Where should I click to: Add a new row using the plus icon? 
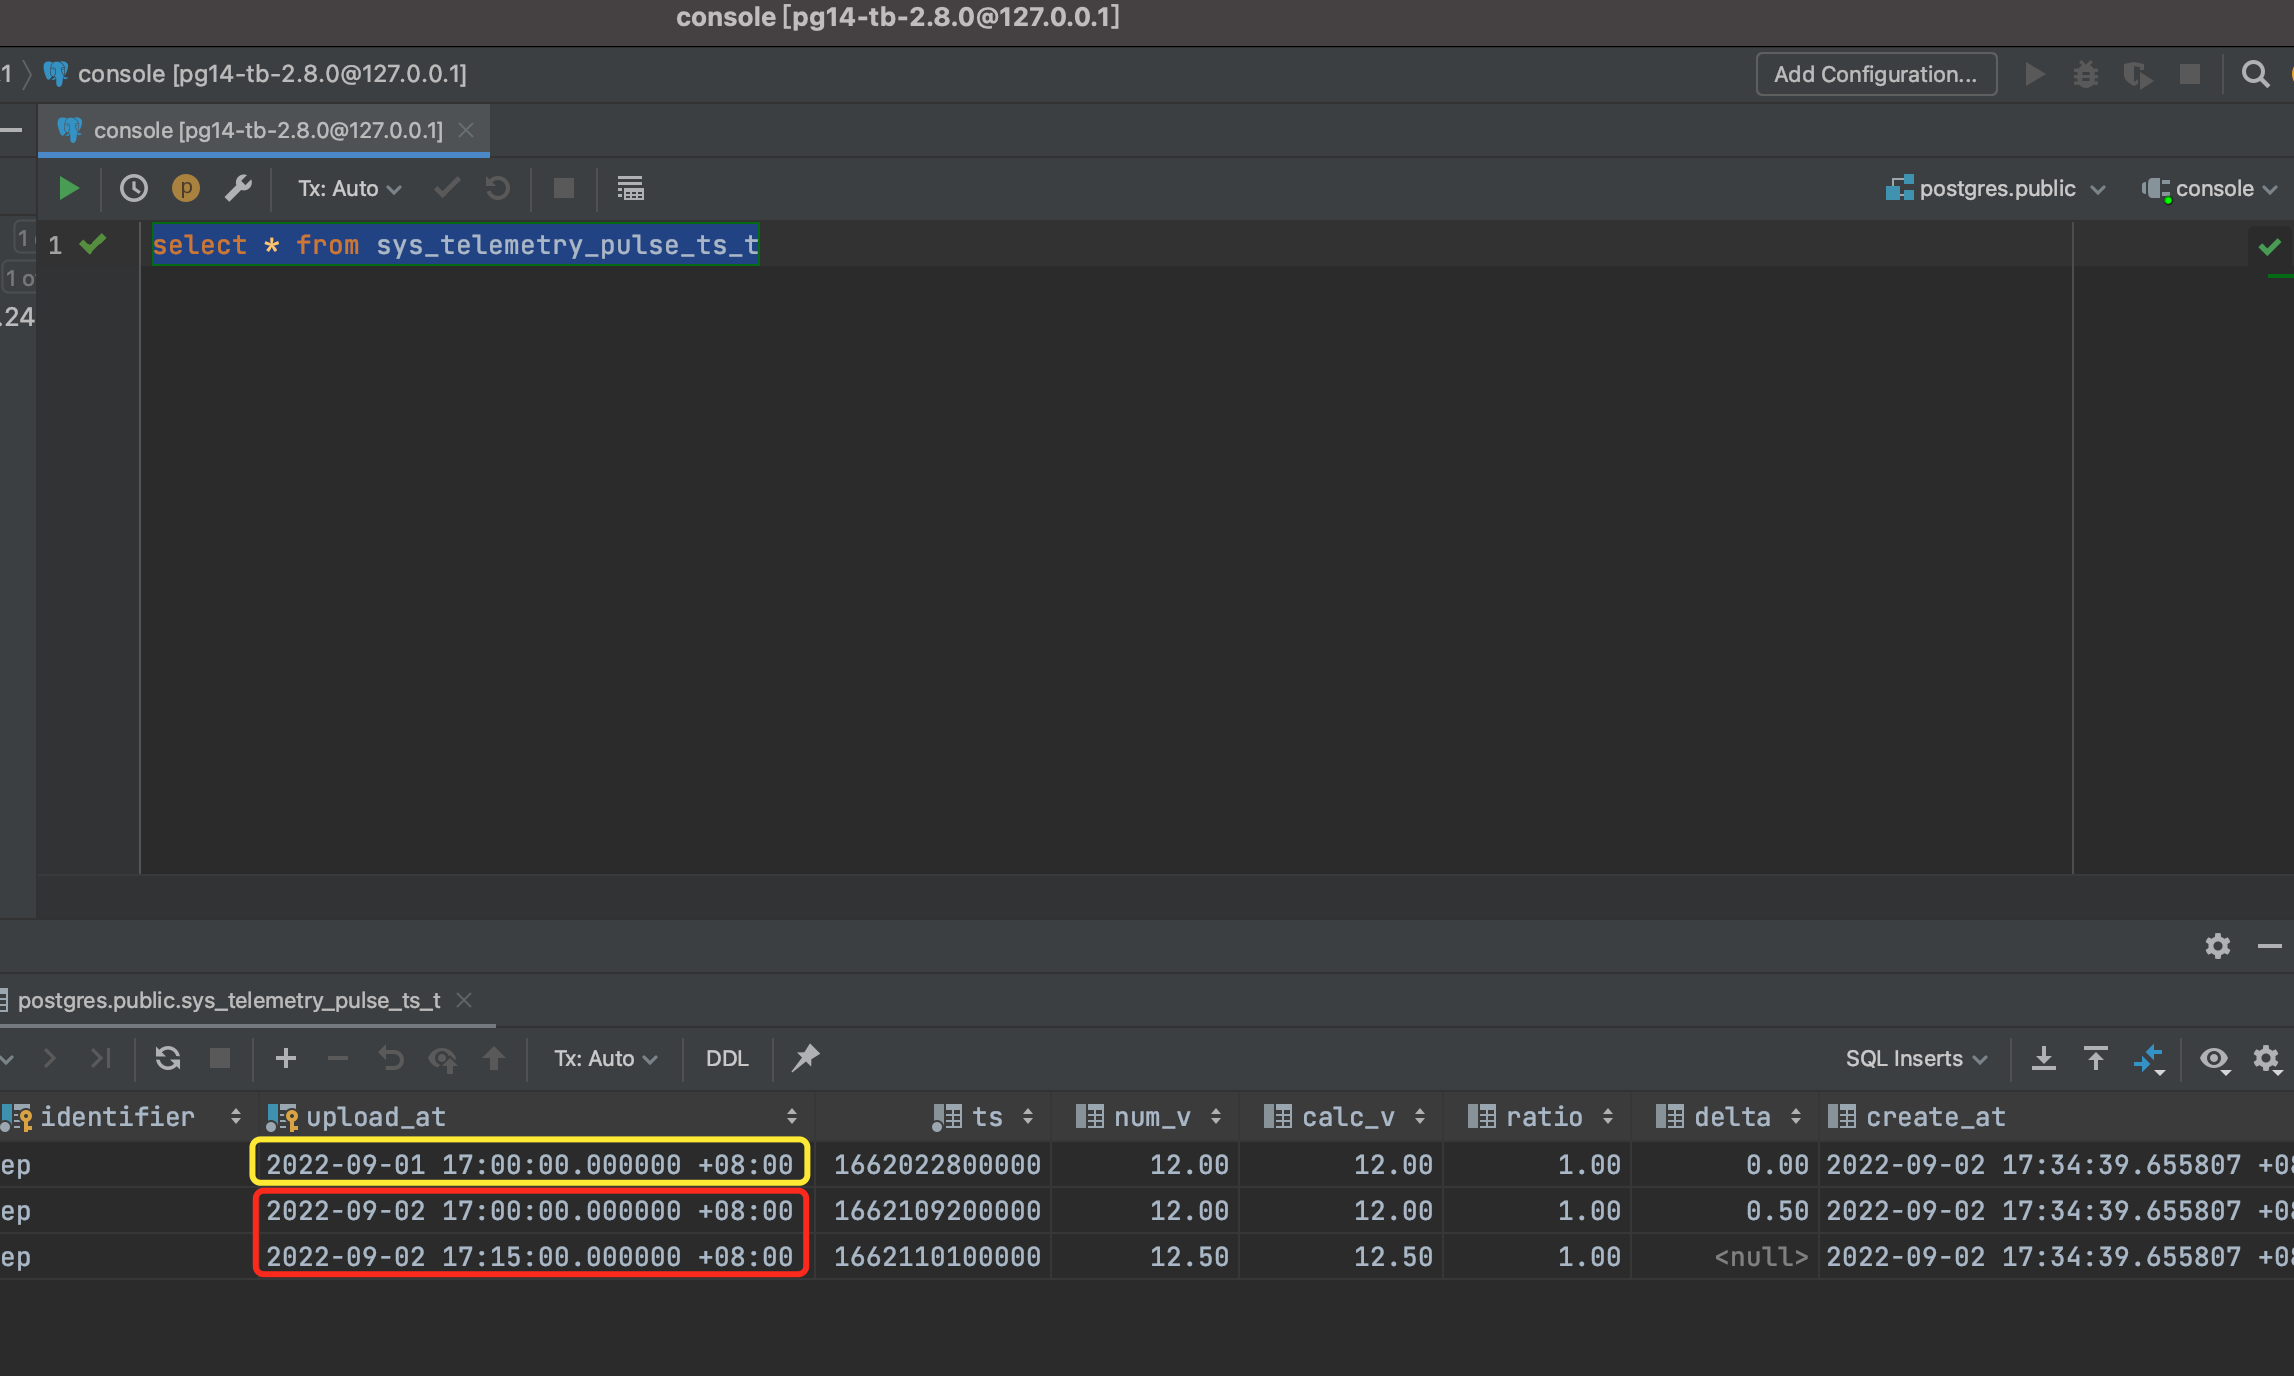(x=287, y=1058)
